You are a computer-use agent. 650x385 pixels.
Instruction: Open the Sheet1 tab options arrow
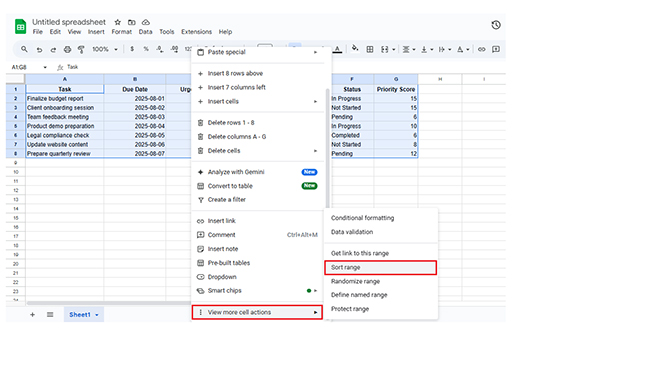[x=97, y=315]
